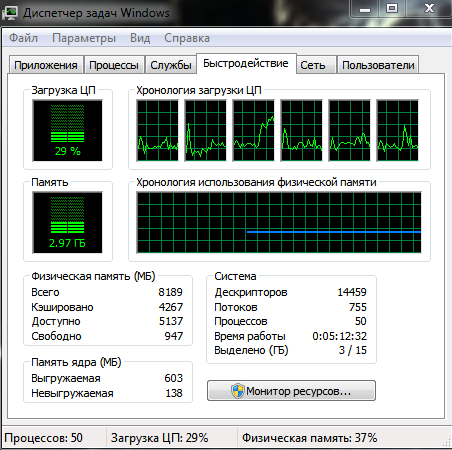Screen dimensions: 452x450
Task: Switch to the Приложения tab
Action: 46,65
